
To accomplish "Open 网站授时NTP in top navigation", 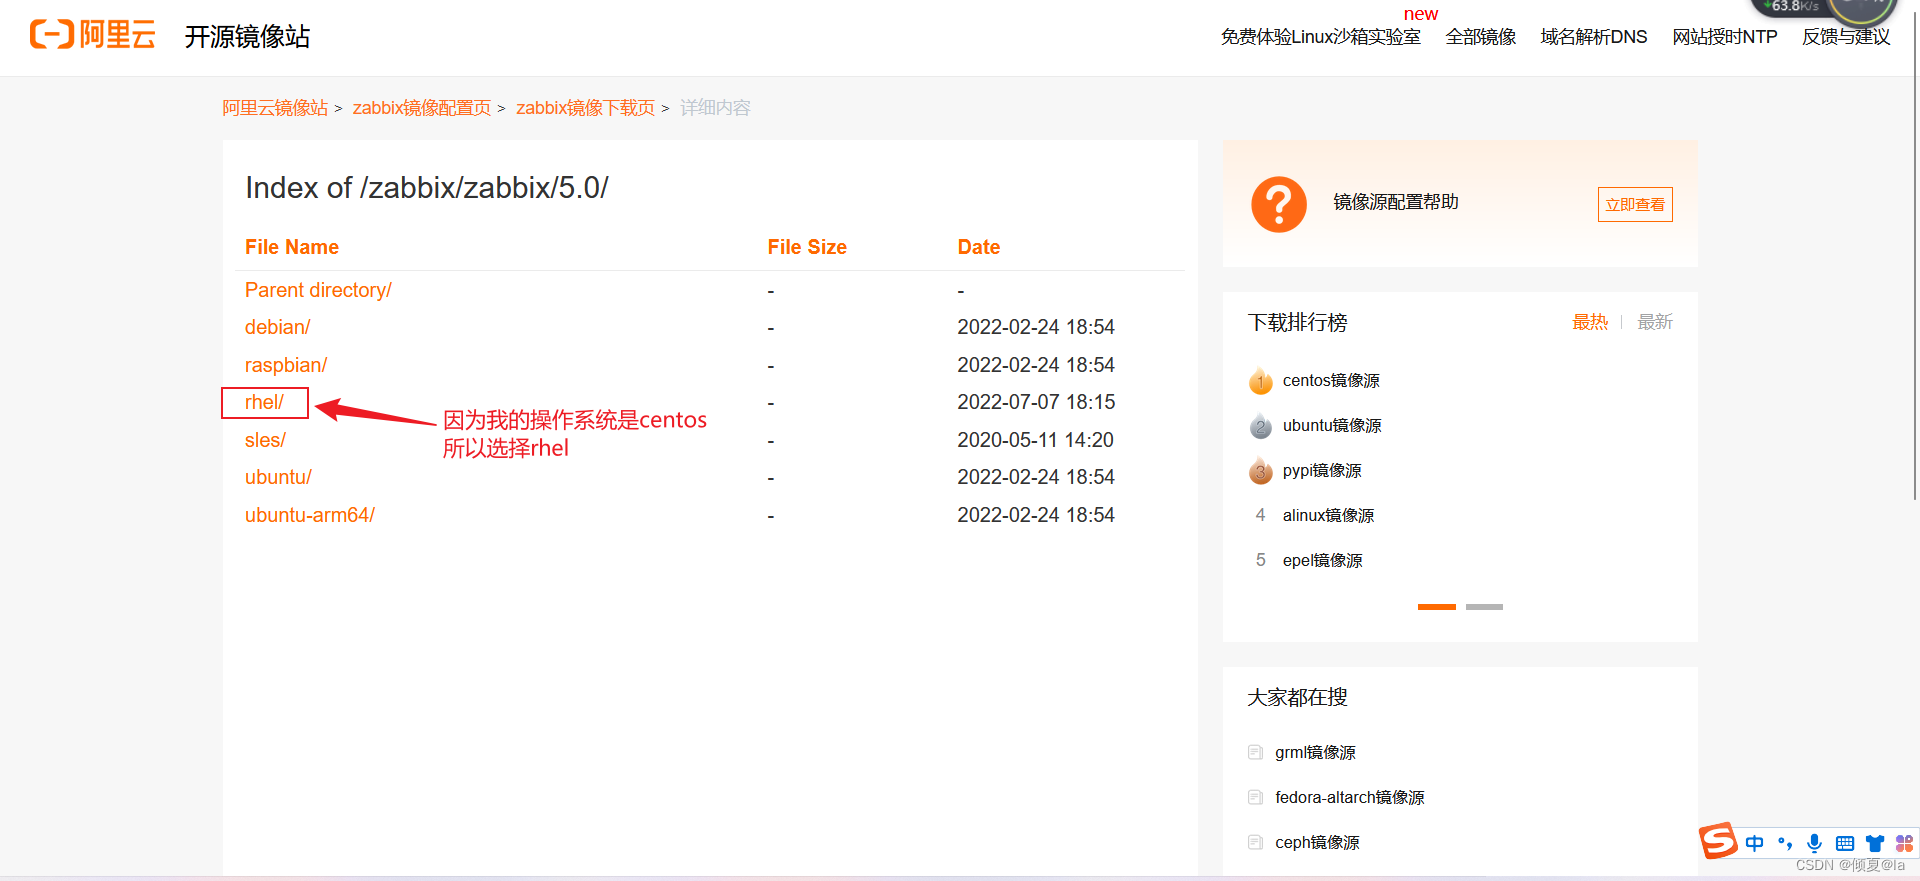I will point(1725,37).
